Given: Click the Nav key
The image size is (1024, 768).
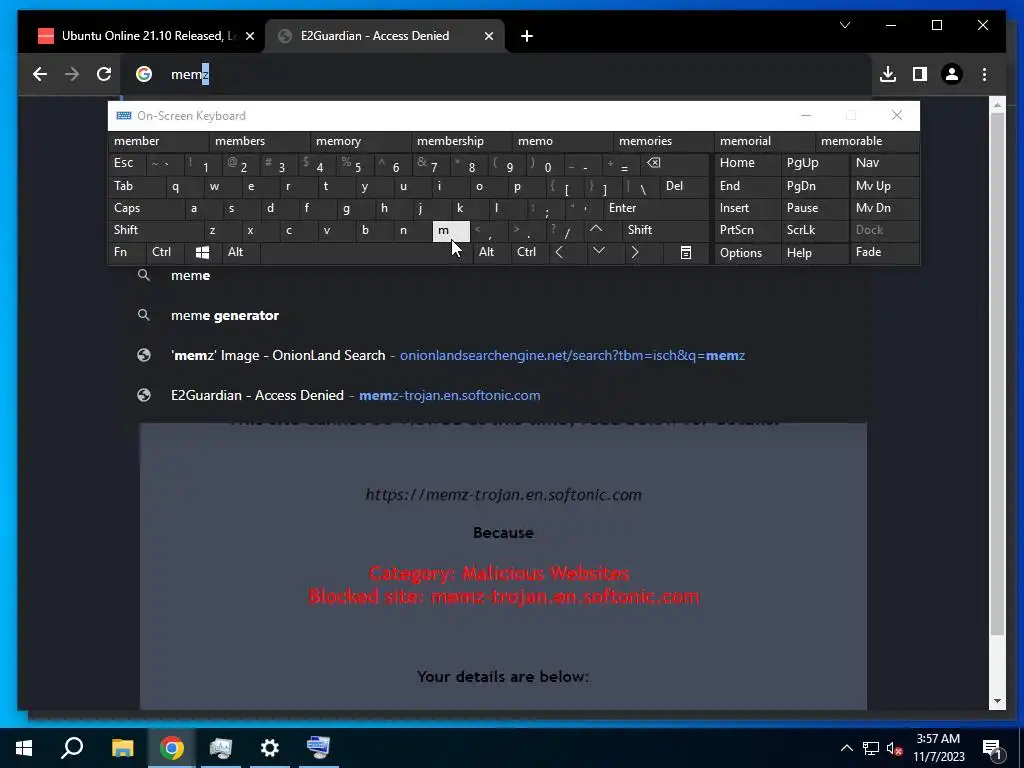Looking at the screenshot, I should pos(884,163).
